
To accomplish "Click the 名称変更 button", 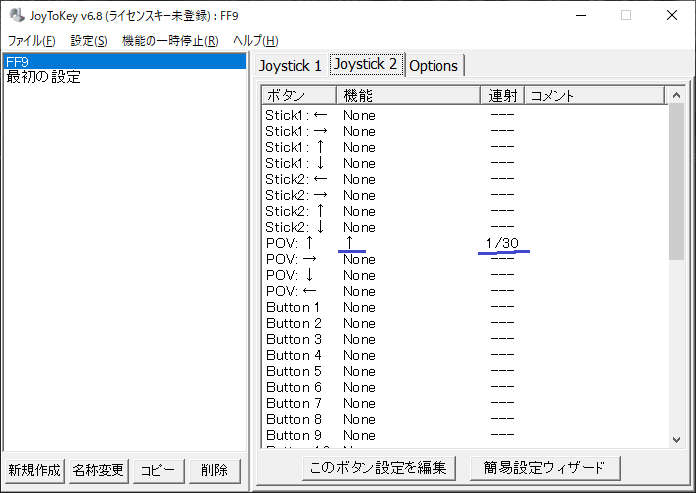I will coord(98,470).
